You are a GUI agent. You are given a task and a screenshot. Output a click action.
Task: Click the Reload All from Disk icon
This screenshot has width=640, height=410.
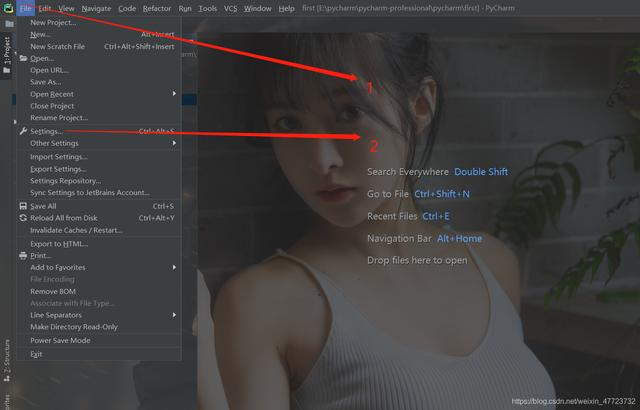[23, 218]
